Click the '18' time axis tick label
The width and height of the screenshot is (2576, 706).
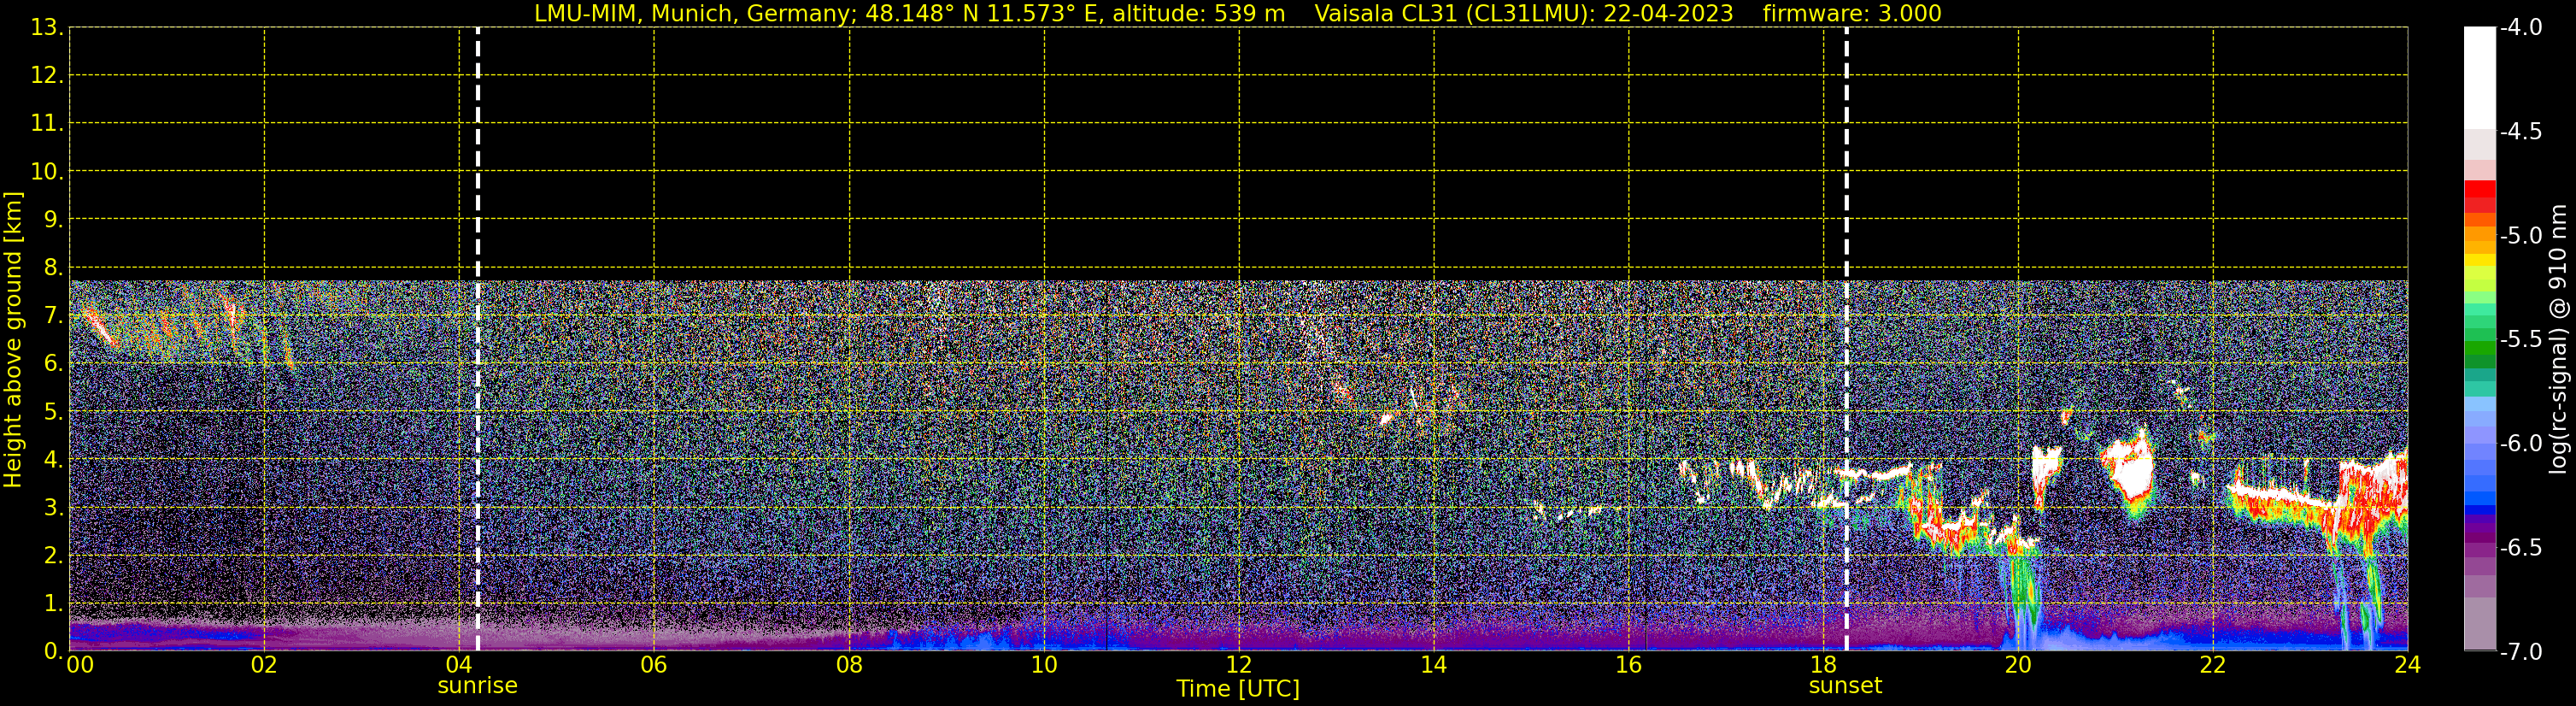pyautogui.click(x=1824, y=665)
